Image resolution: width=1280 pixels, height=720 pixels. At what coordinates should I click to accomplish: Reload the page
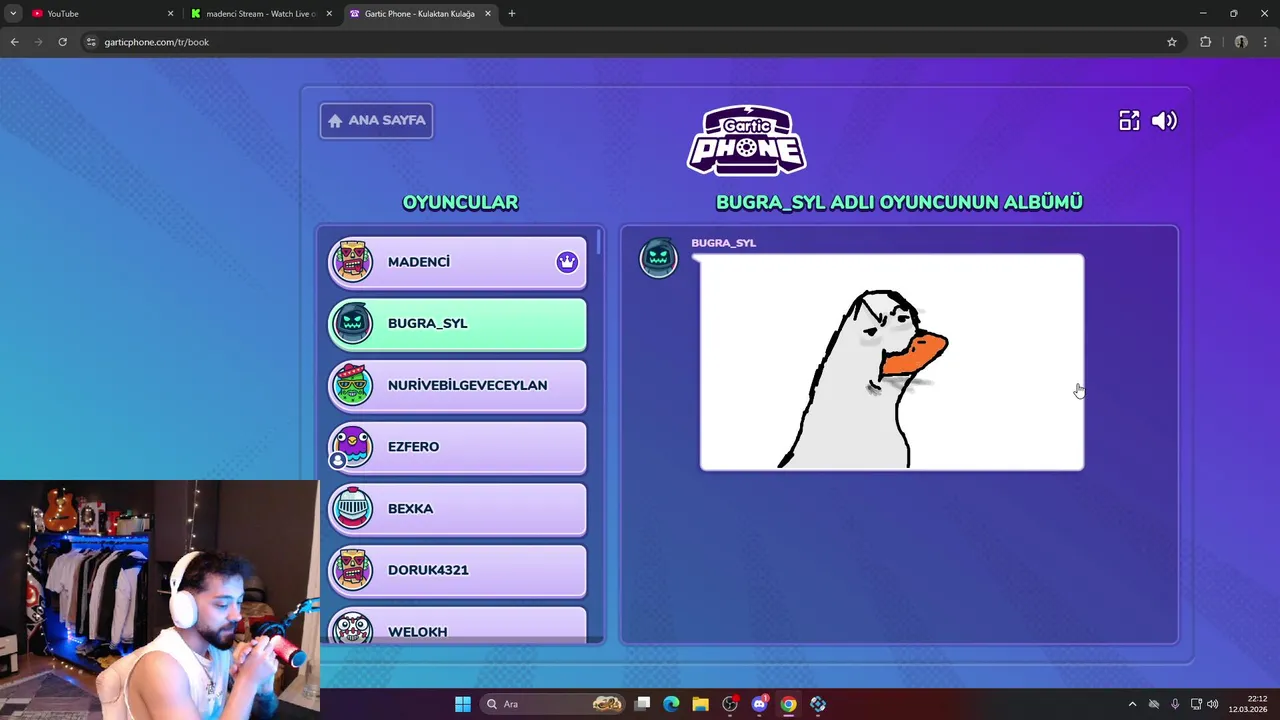click(x=62, y=42)
